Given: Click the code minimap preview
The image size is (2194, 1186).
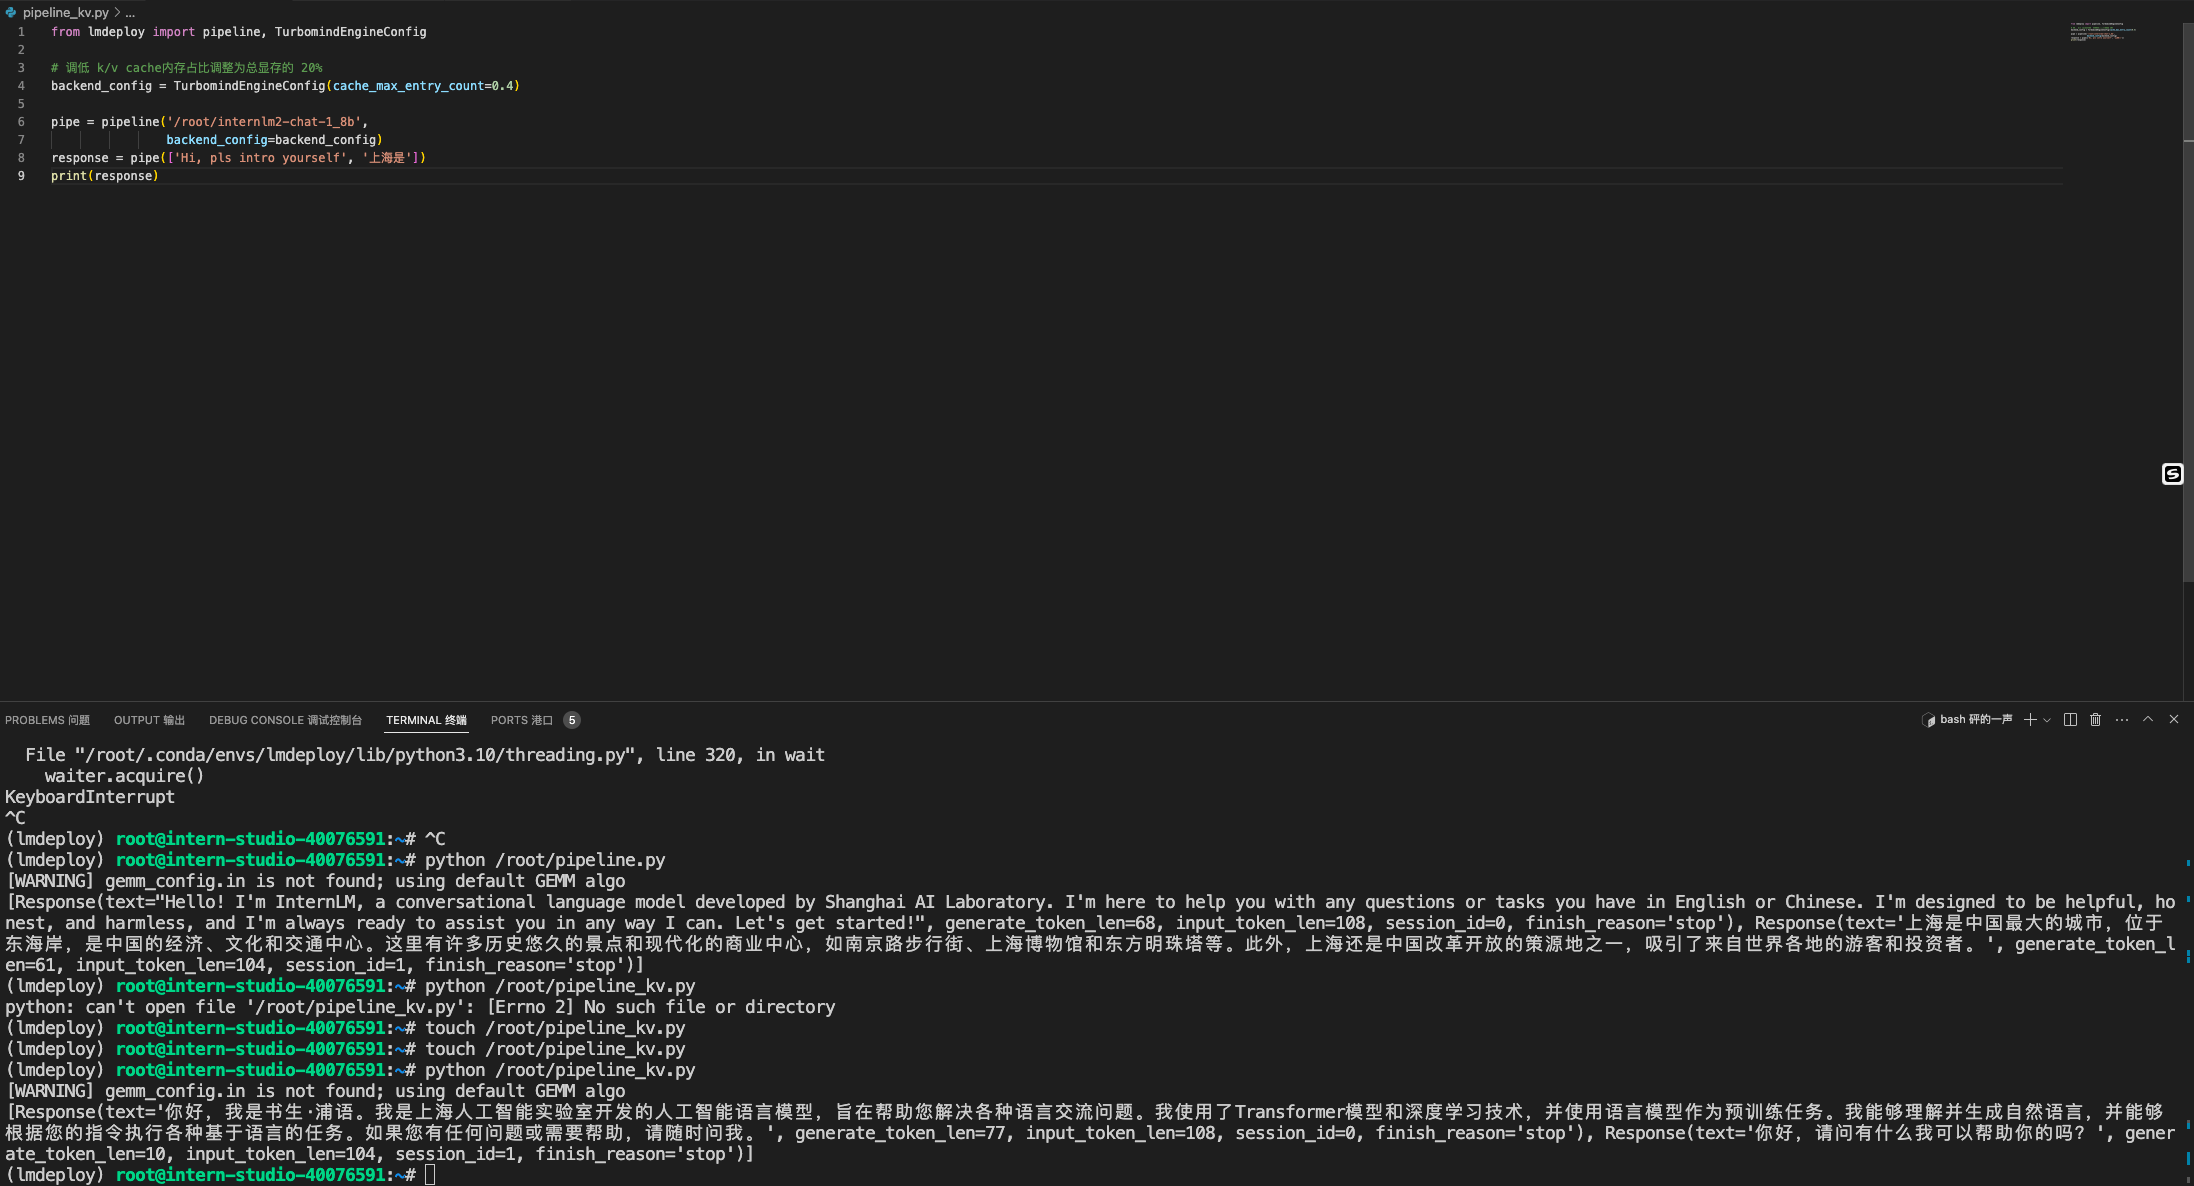Looking at the screenshot, I should click(x=2102, y=32).
